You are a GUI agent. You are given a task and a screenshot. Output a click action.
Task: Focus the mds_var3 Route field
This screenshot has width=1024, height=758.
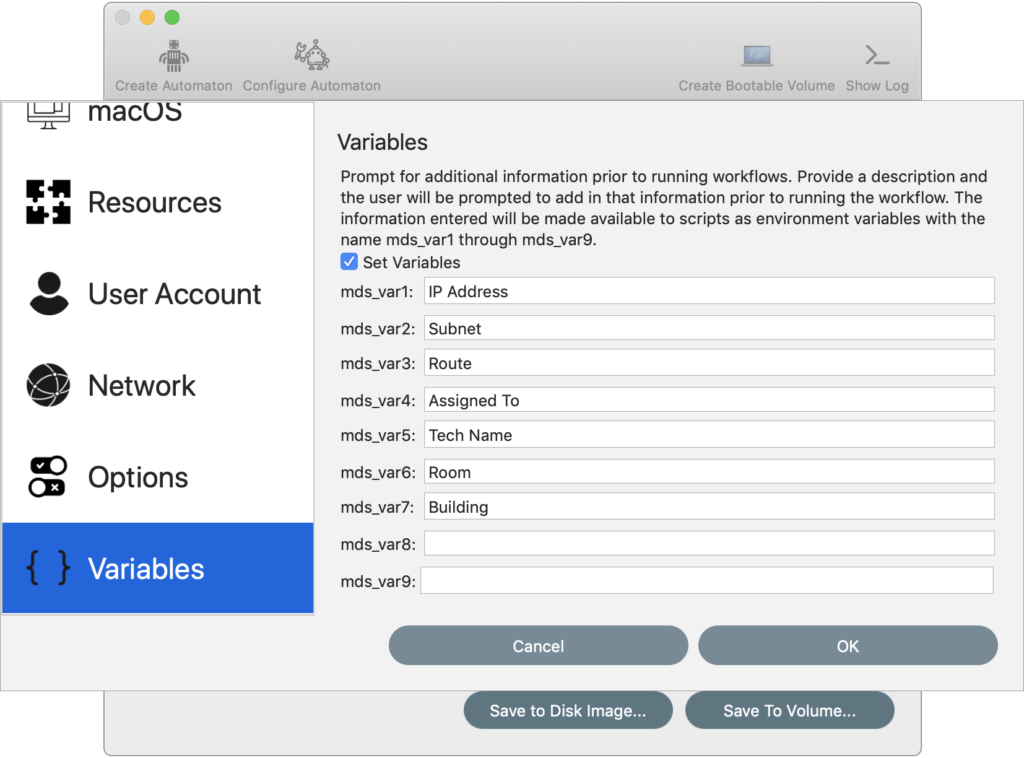[x=709, y=363]
